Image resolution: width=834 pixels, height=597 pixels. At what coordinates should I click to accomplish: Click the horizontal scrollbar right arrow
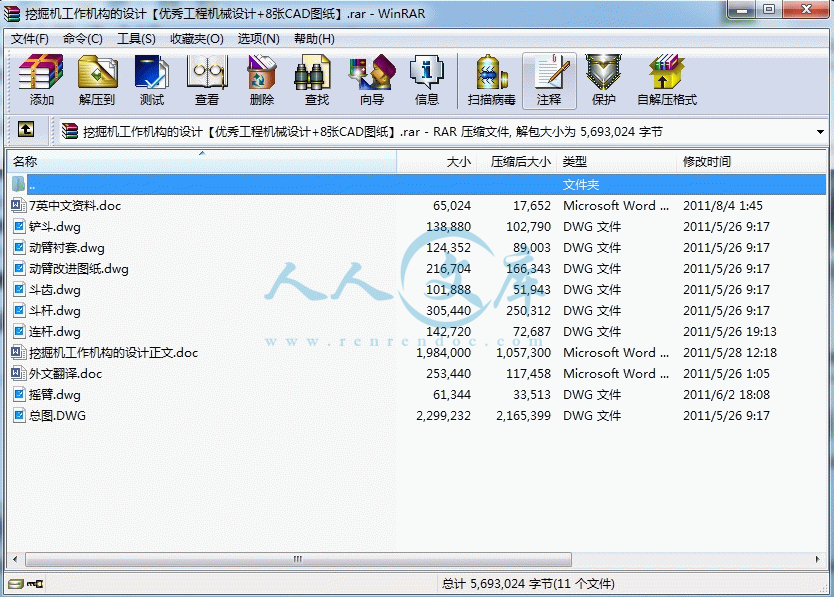[x=818, y=559]
